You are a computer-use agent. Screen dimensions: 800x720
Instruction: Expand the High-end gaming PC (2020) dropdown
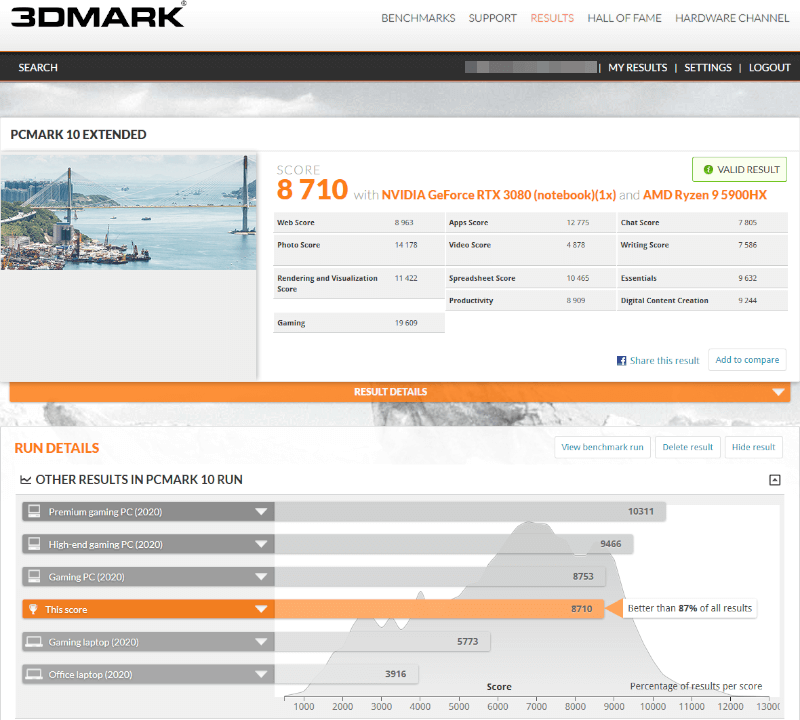point(261,545)
